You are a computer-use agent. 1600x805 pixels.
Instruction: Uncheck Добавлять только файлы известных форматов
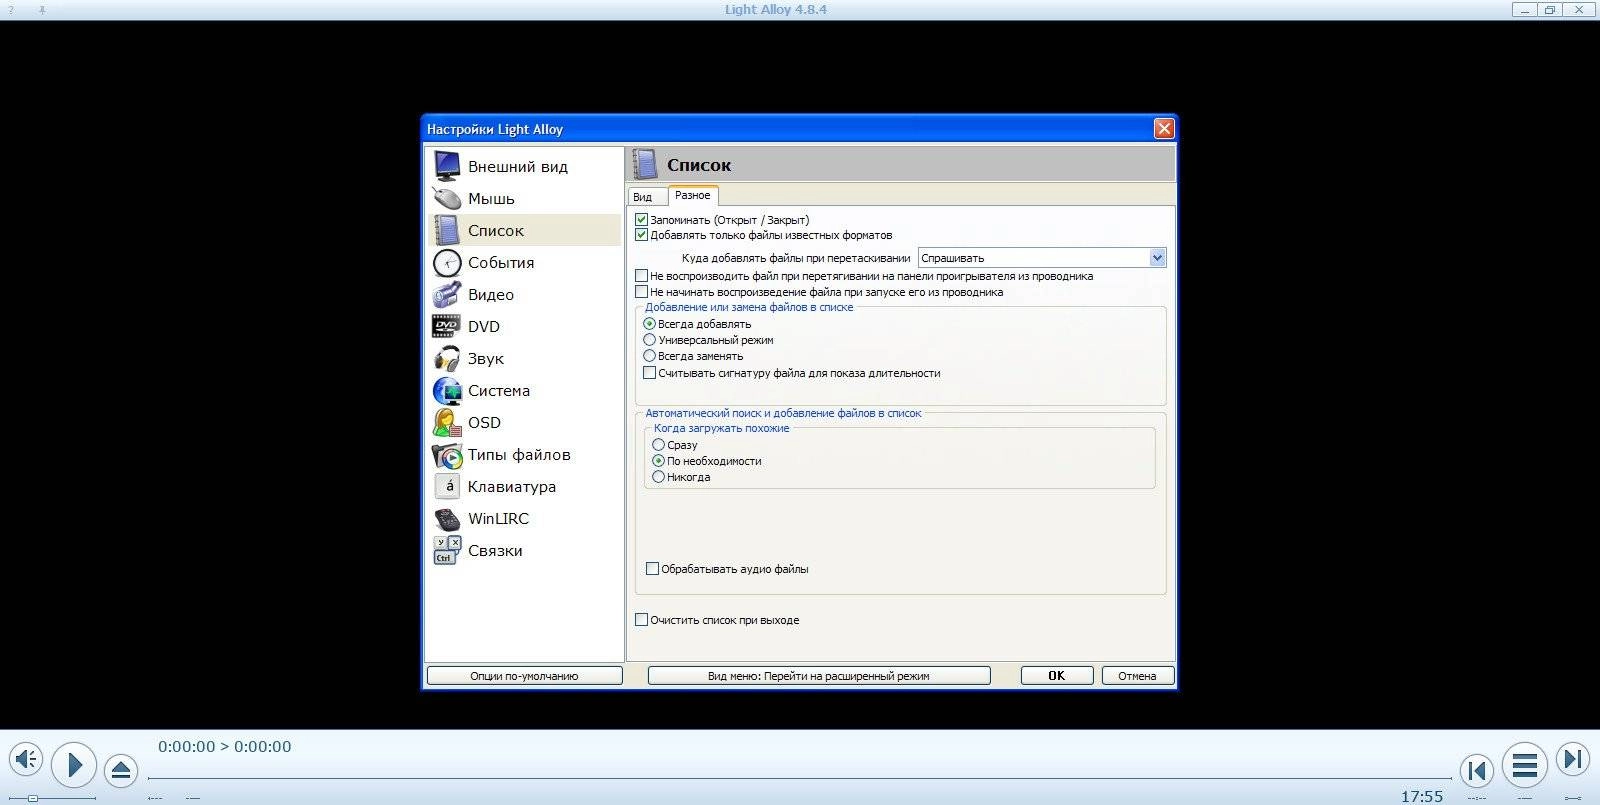(642, 235)
